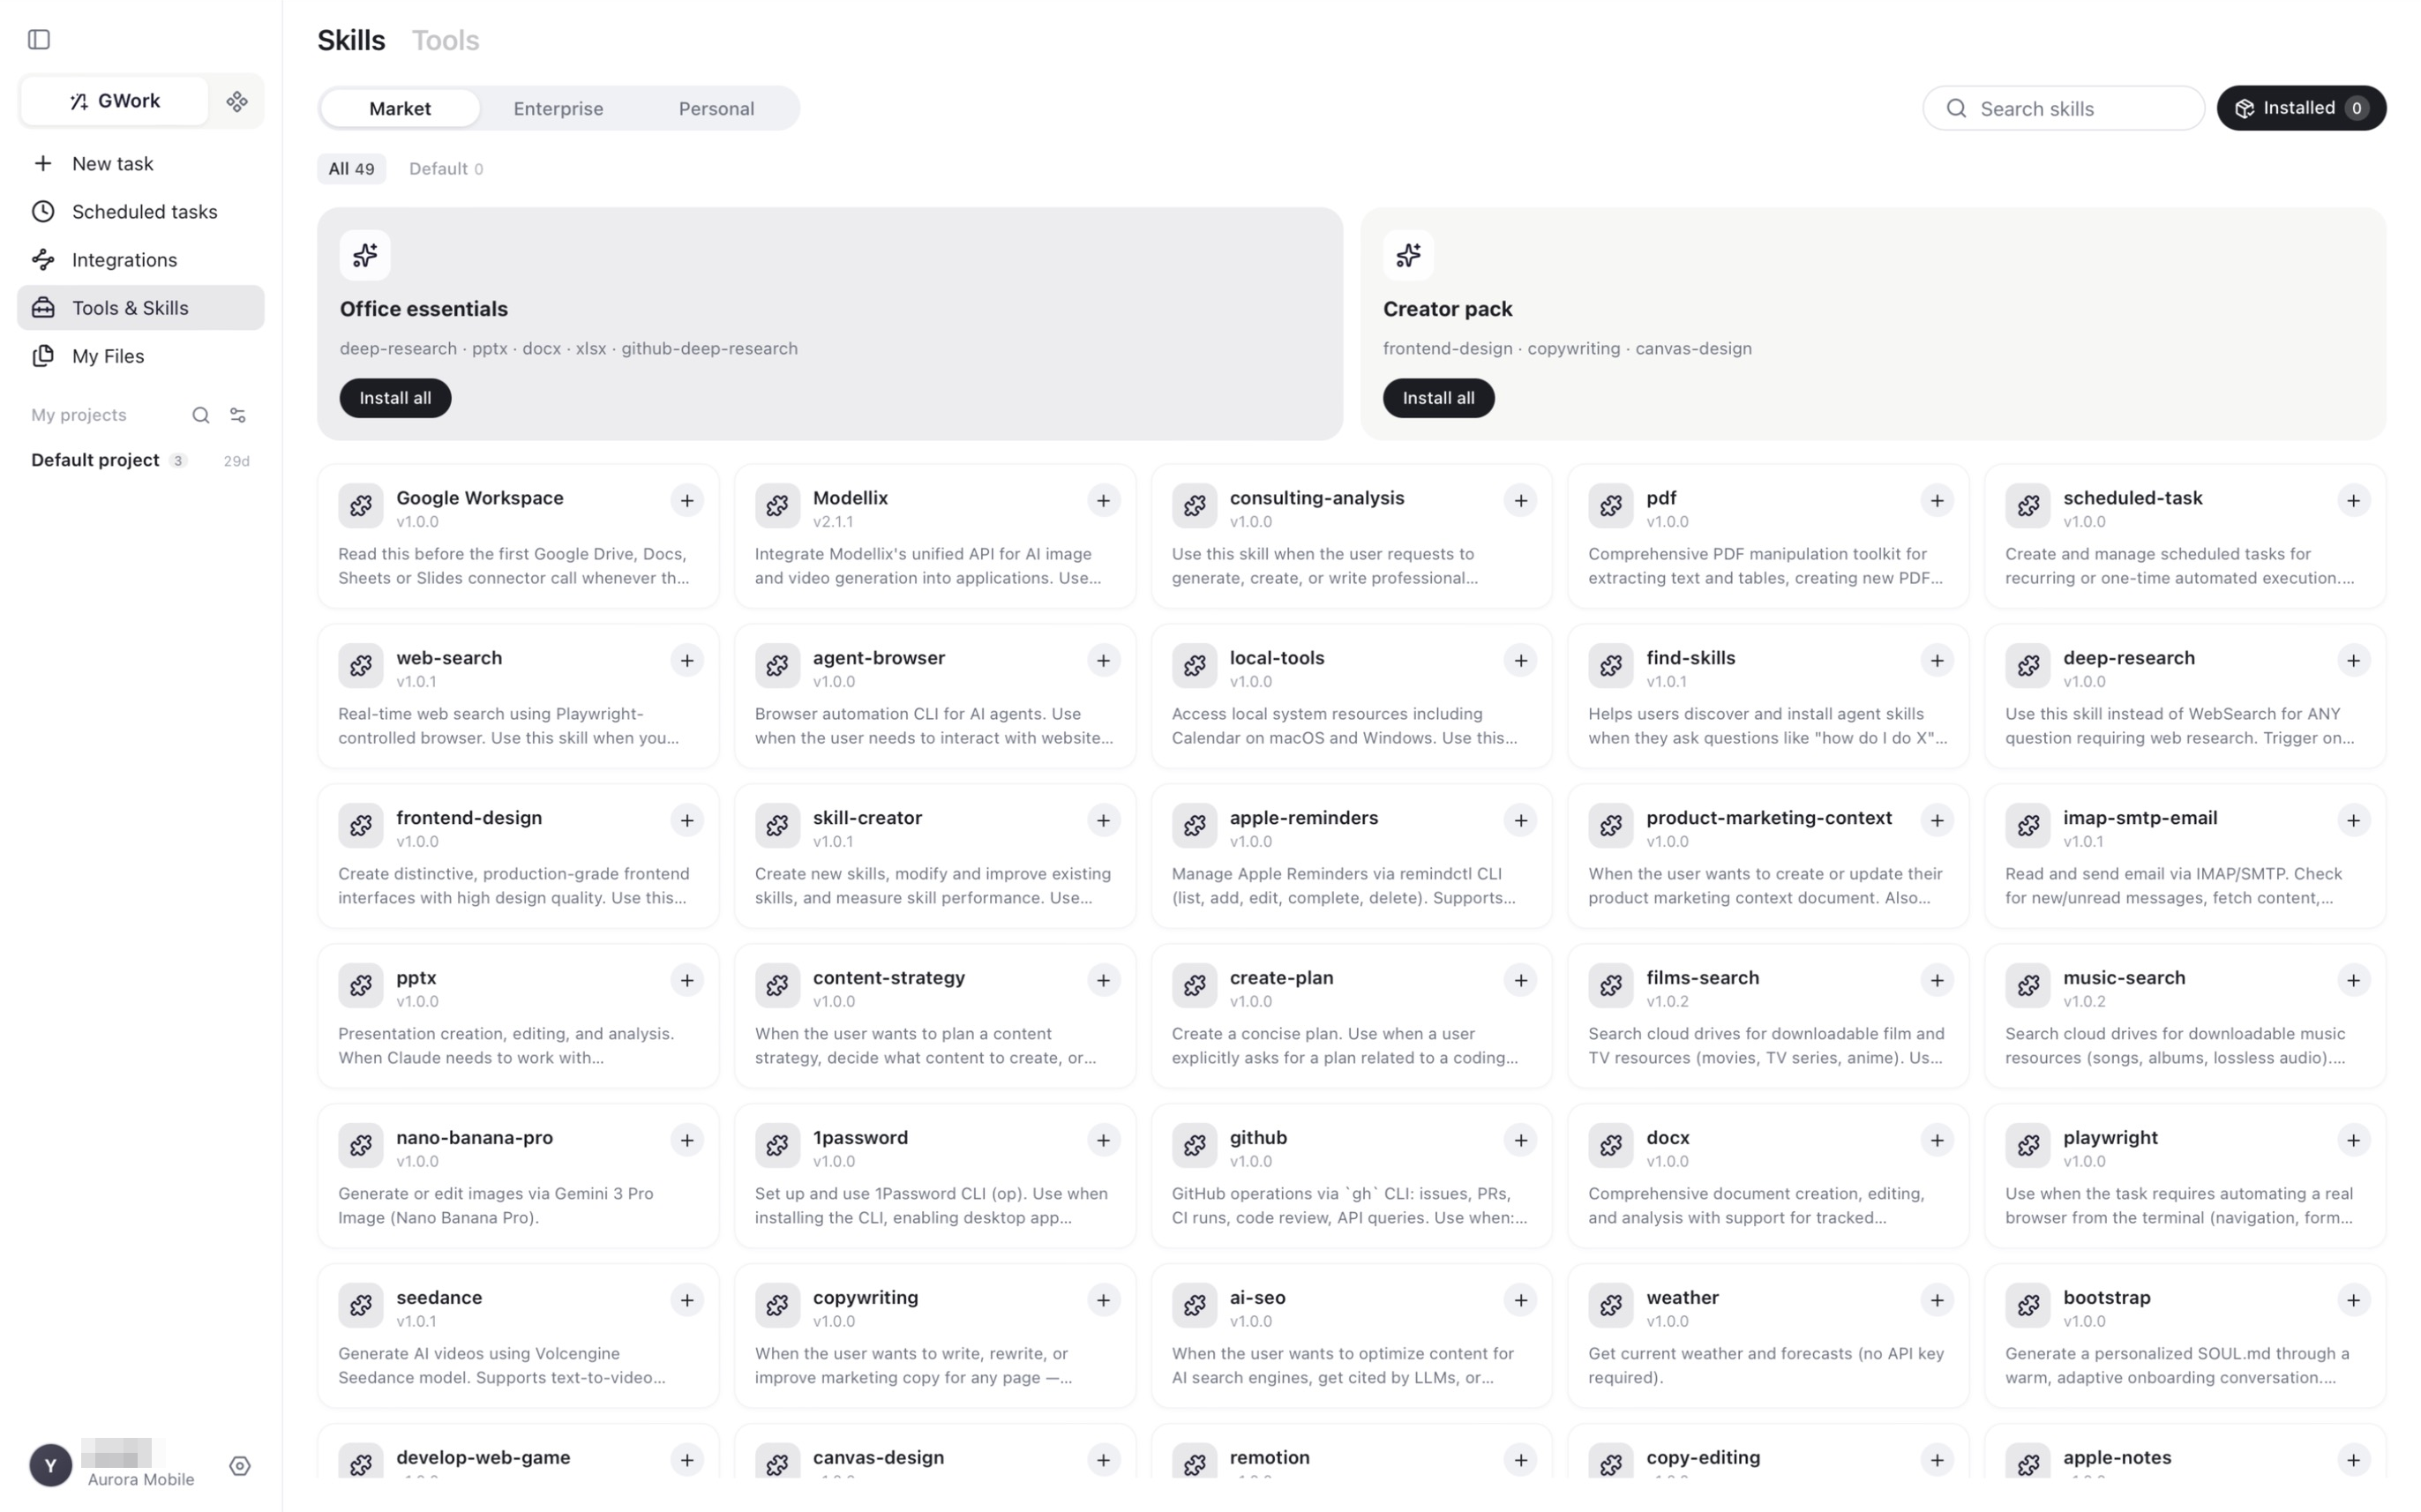Open the bootstrap skill card
The width and height of the screenshot is (2421, 1512).
(2185, 1336)
